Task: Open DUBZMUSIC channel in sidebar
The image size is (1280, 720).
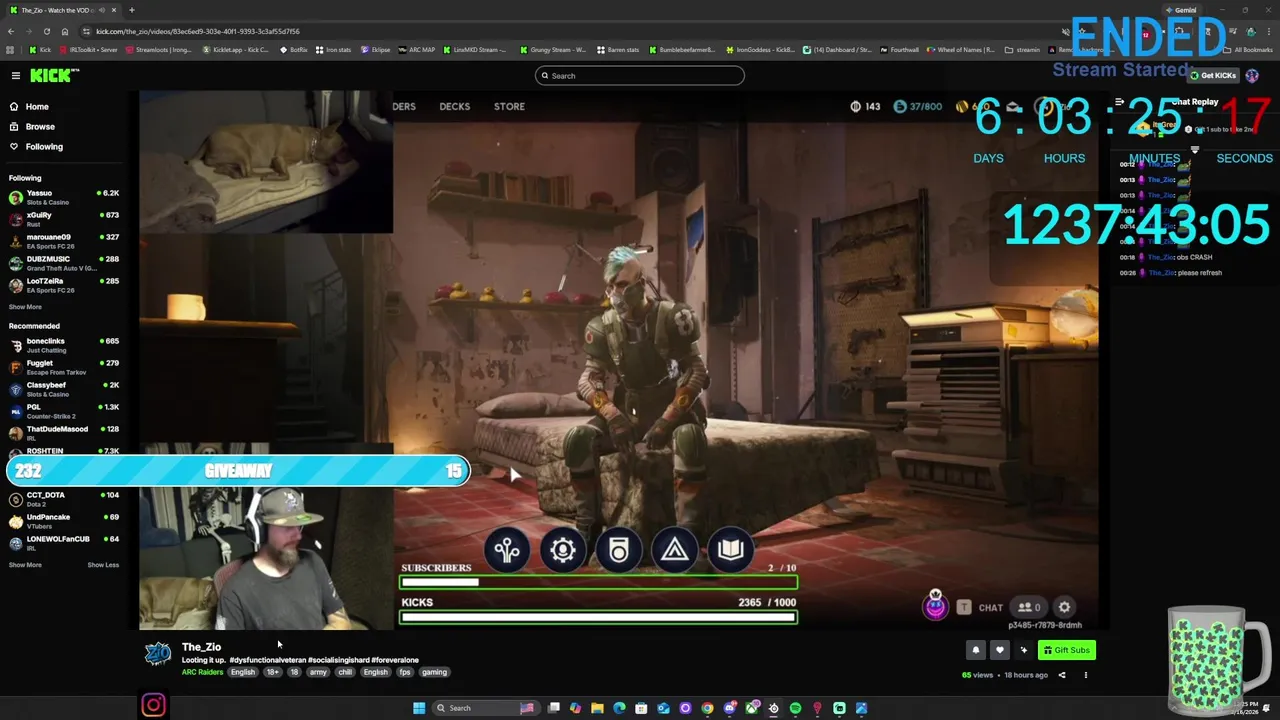Action: (x=64, y=263)
